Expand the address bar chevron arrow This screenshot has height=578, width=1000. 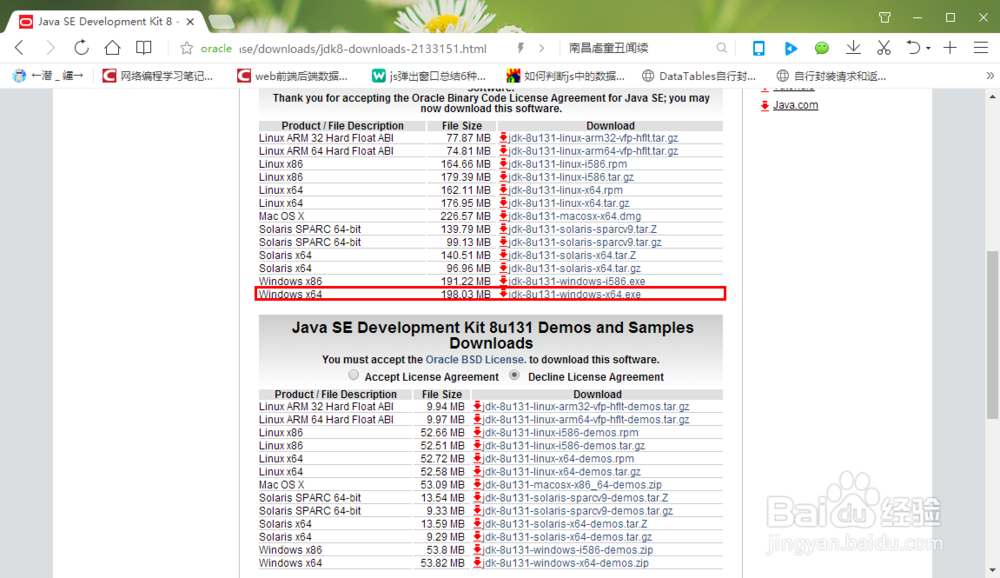pos(541,48)
